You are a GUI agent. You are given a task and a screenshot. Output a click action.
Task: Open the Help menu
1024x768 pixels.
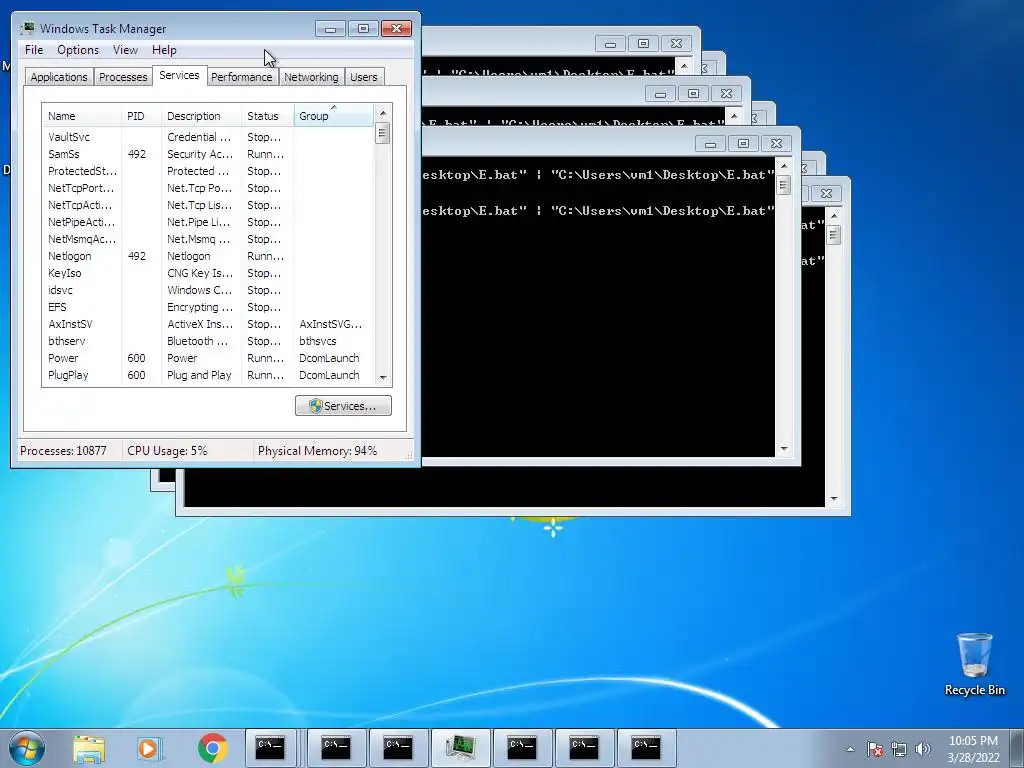pos(164,50)
